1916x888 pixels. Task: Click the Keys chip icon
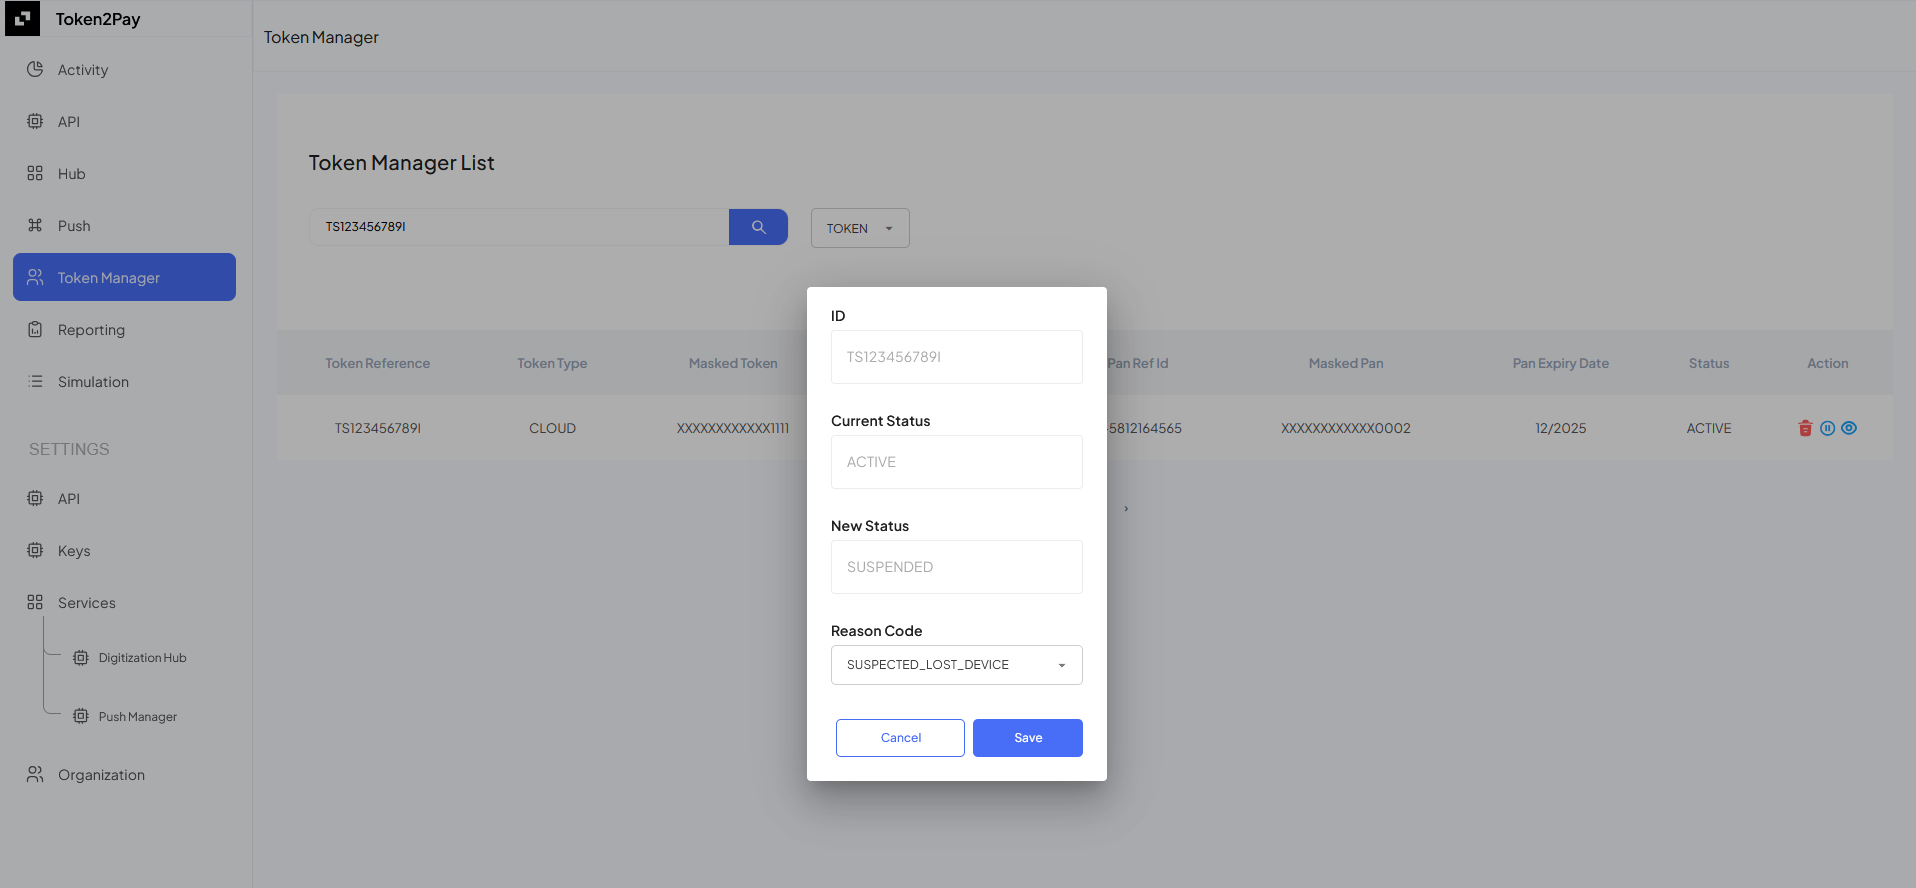click(x=35, y=550)
